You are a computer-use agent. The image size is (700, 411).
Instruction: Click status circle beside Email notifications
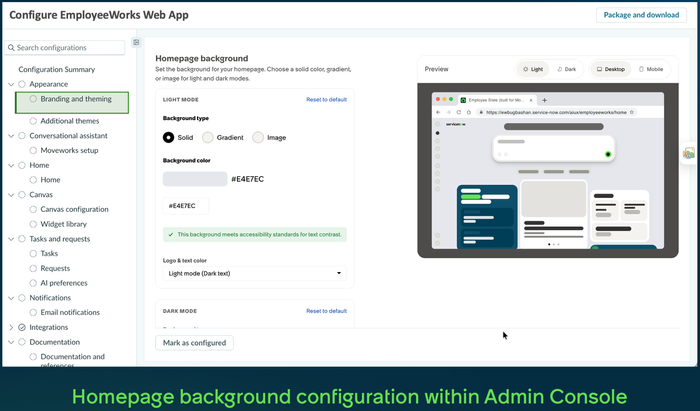click(x=33, y=312)
